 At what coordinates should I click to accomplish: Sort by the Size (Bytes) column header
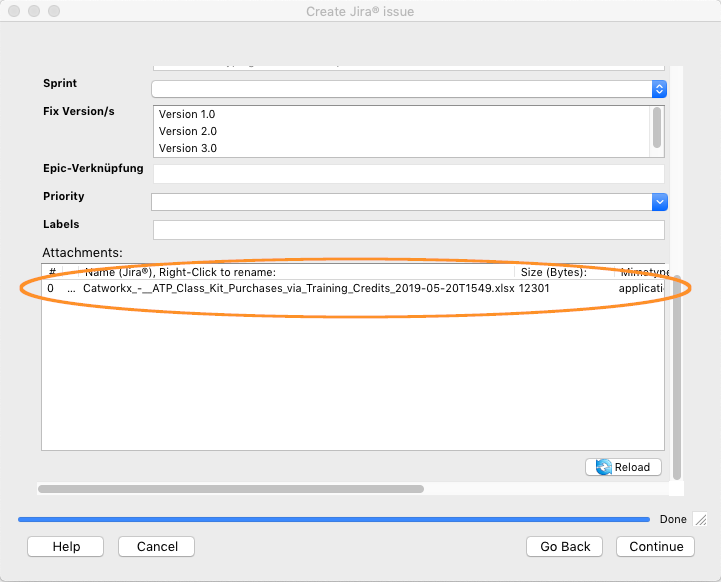553,272
